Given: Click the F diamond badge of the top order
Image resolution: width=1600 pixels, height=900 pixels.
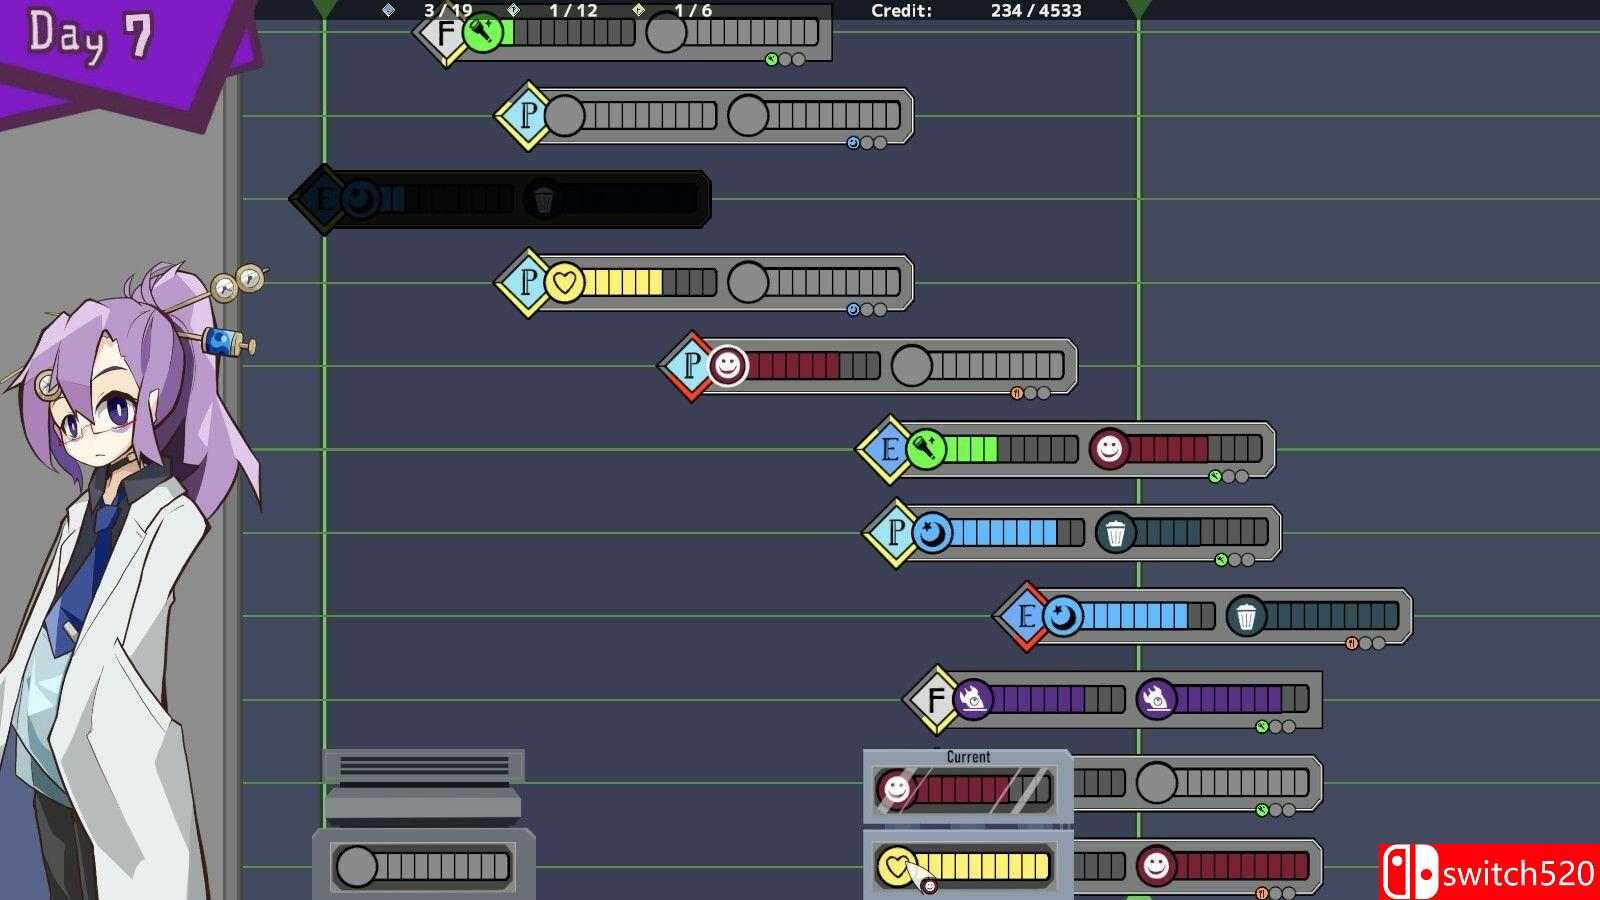Looking at the screenshot, I should coord(445,33).
